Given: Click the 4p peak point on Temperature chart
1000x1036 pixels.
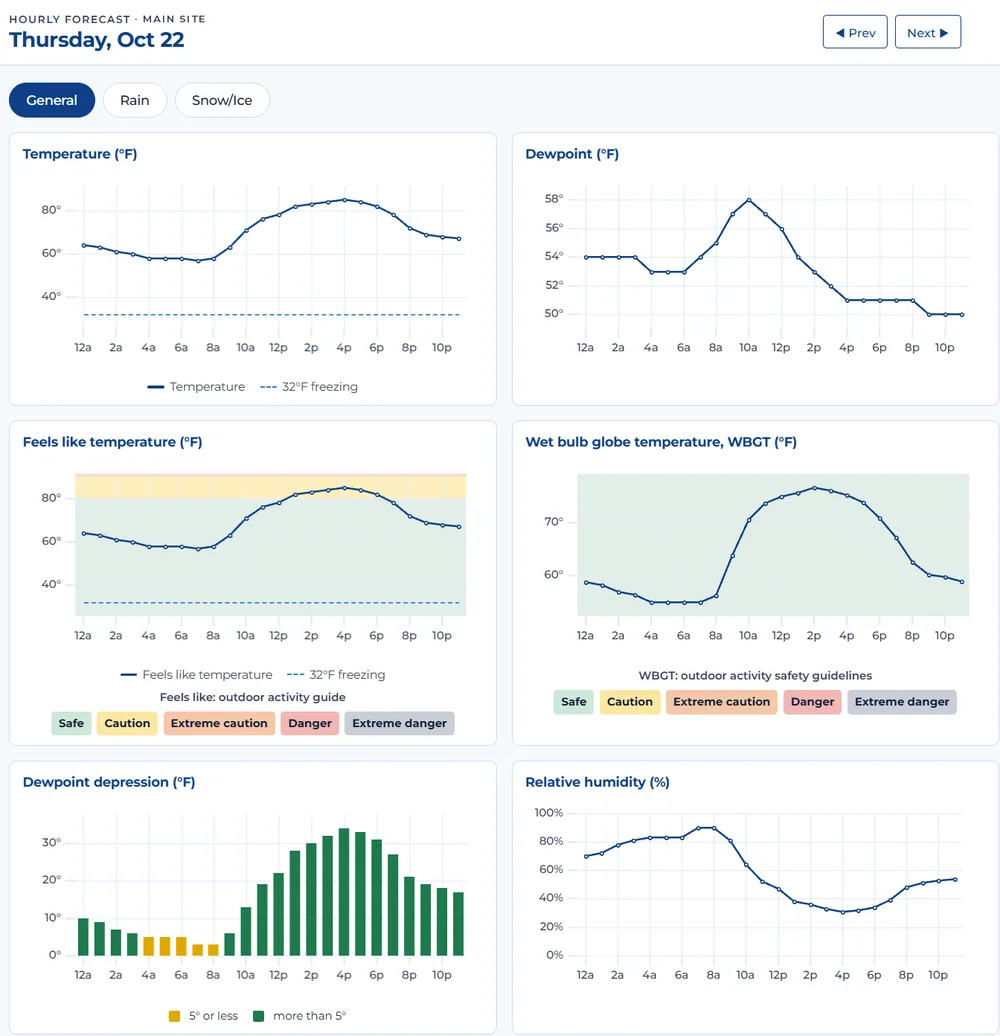Looking at the screenshot, I should point(344,200).
